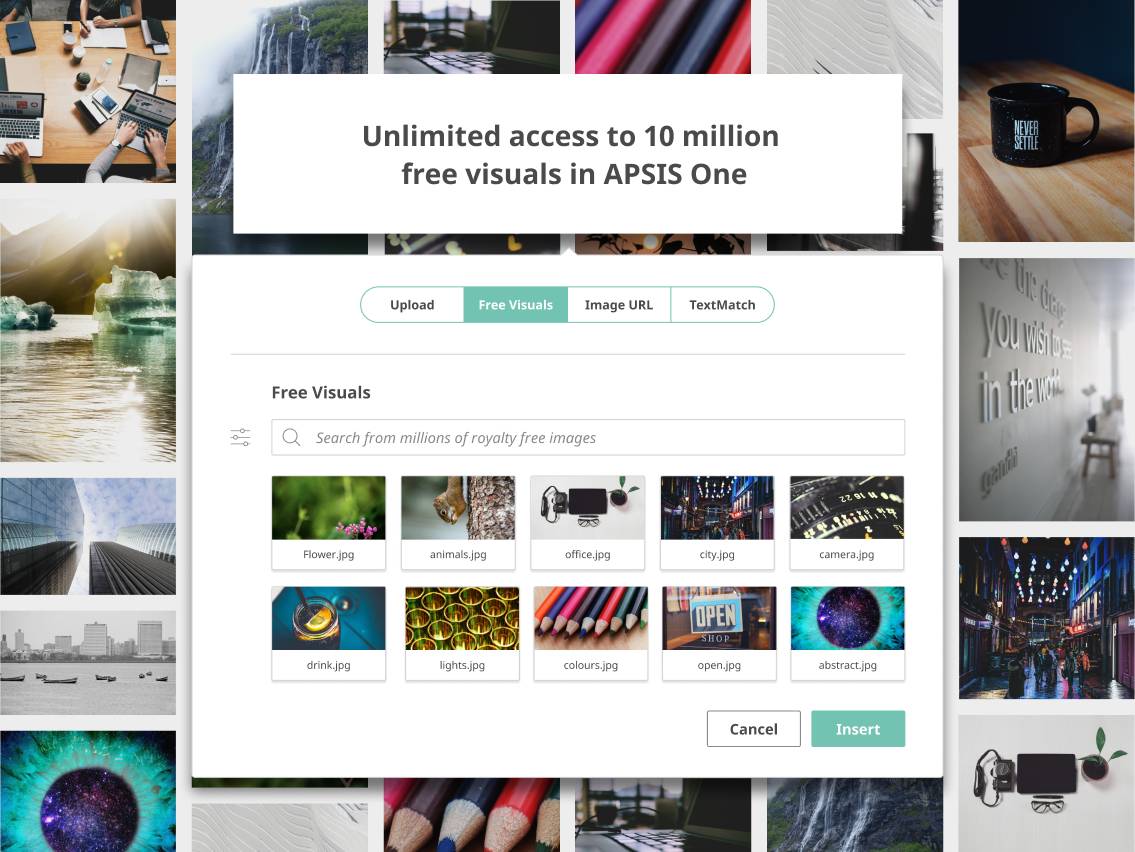This screenshot has height=852, width=1135.
Task: Click the magnifying glass search icon
Action: coord(291,437)
